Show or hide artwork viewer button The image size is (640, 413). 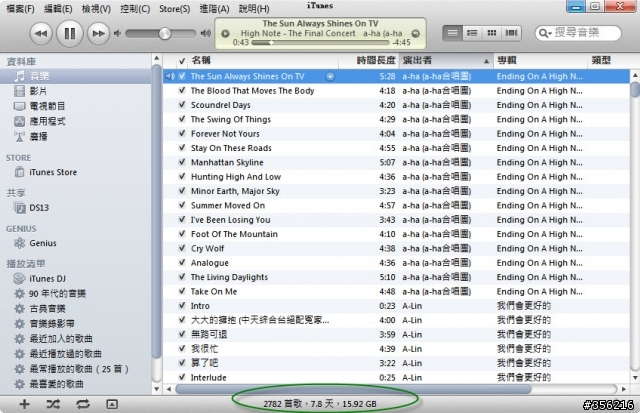point(112,404)
